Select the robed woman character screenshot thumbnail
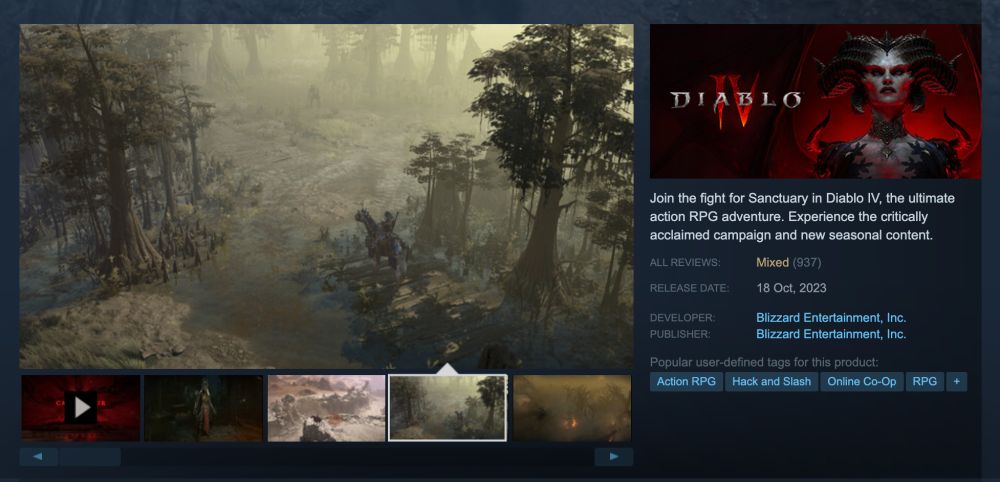Screen dimensions: 1000x482 203,408
